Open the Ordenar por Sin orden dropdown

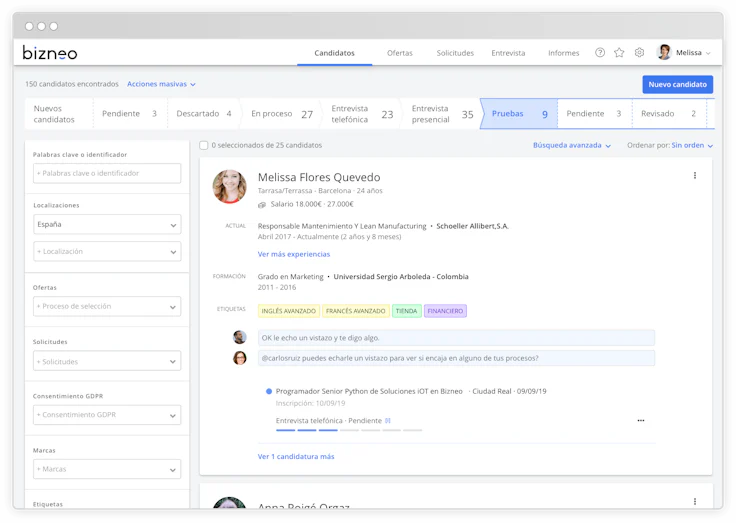coord(692,146)
